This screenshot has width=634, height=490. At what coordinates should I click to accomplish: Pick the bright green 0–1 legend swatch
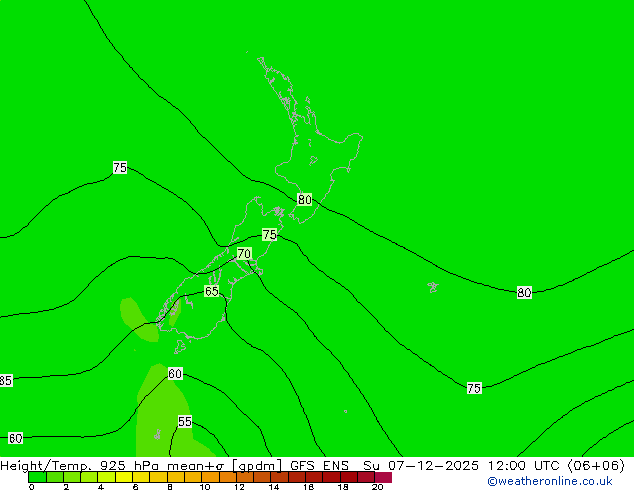pos(37,477)
